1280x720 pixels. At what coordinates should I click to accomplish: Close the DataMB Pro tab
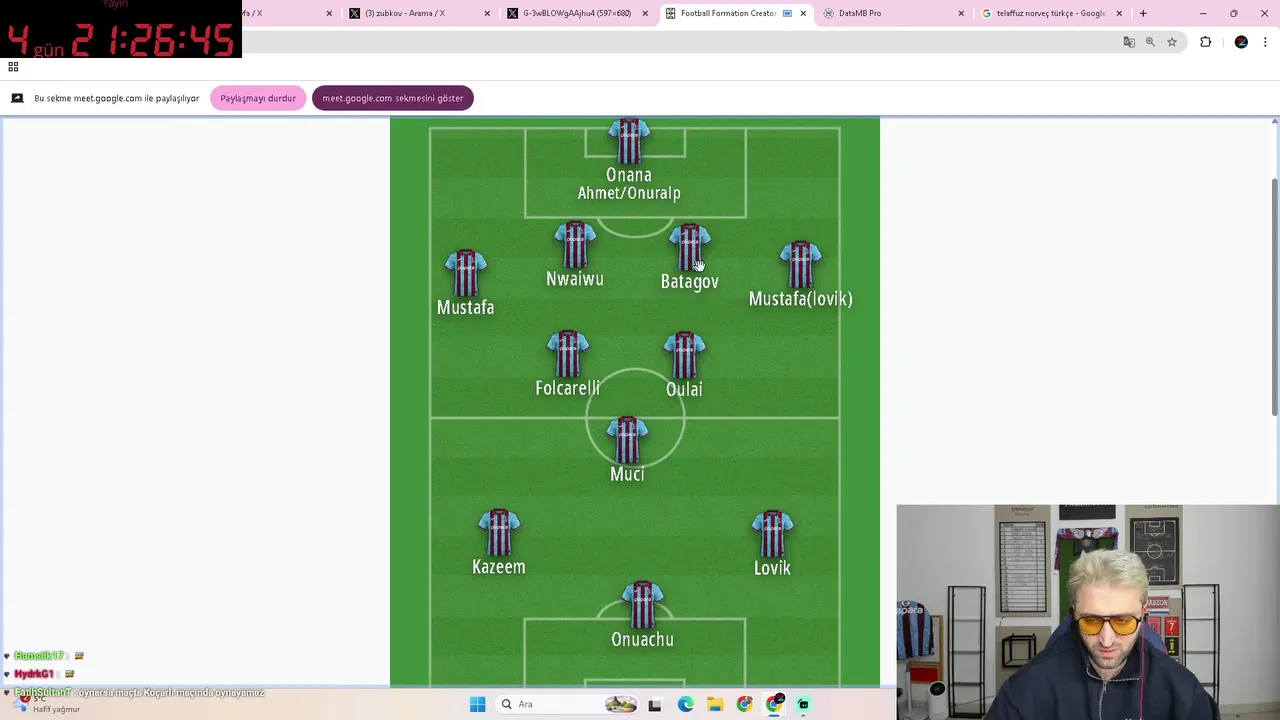[x=961, y=13]
